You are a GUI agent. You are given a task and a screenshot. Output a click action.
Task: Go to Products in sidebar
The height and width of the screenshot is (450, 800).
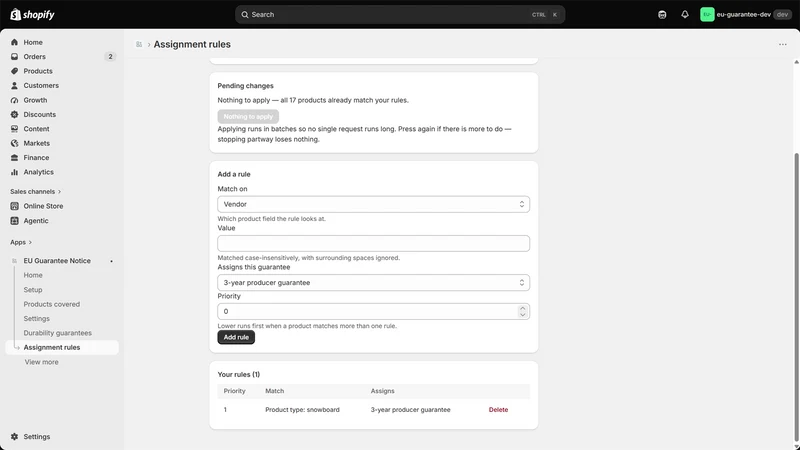[x=38, y=71]
